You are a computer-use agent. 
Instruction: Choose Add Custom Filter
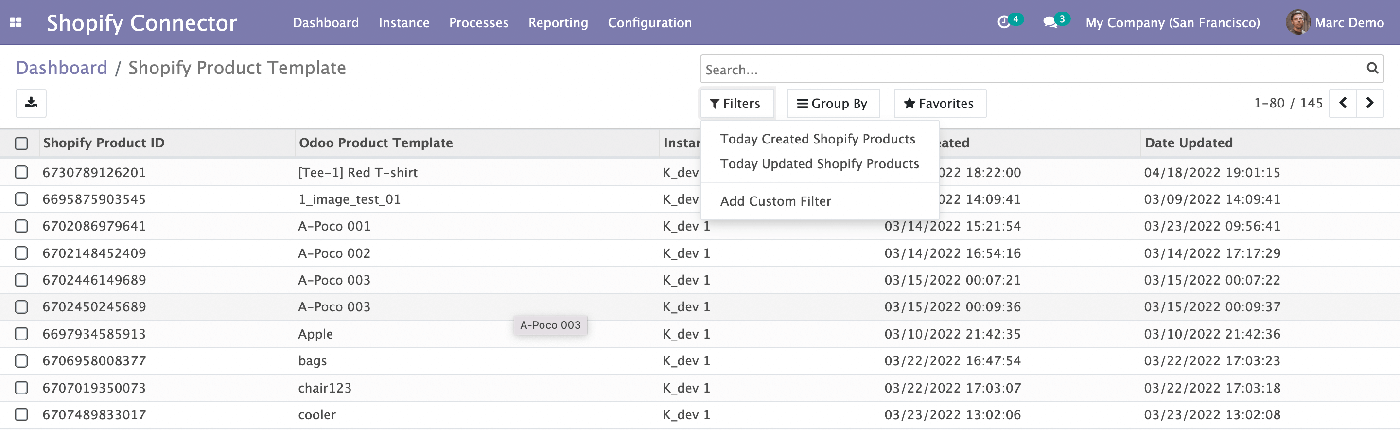point(776,201)
